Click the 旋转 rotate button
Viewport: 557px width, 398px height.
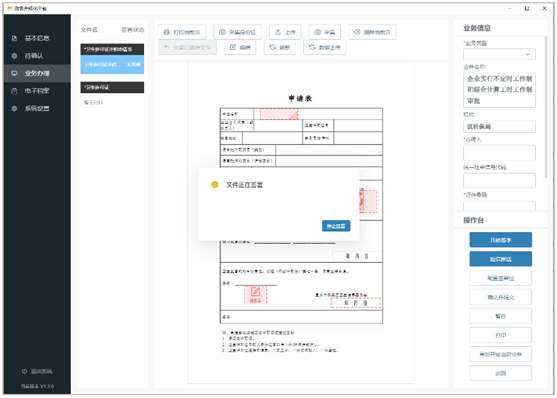[x=280, y=47]
